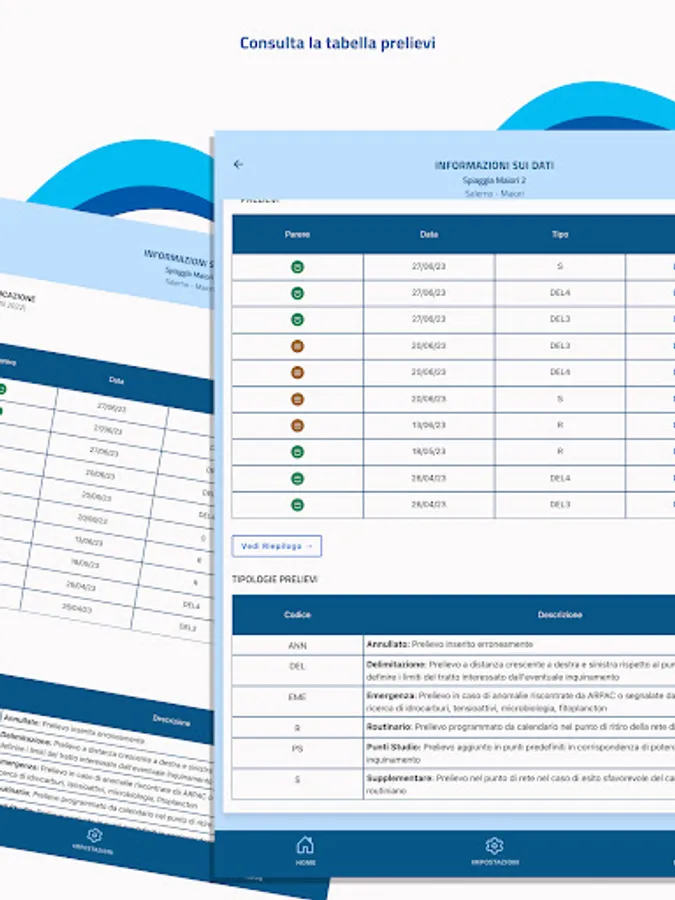Tap the brown parere icon in the 20/06/23 S row
Image resolution: width=675 pixels, height=900 pixels.
[x=297, y=399]
